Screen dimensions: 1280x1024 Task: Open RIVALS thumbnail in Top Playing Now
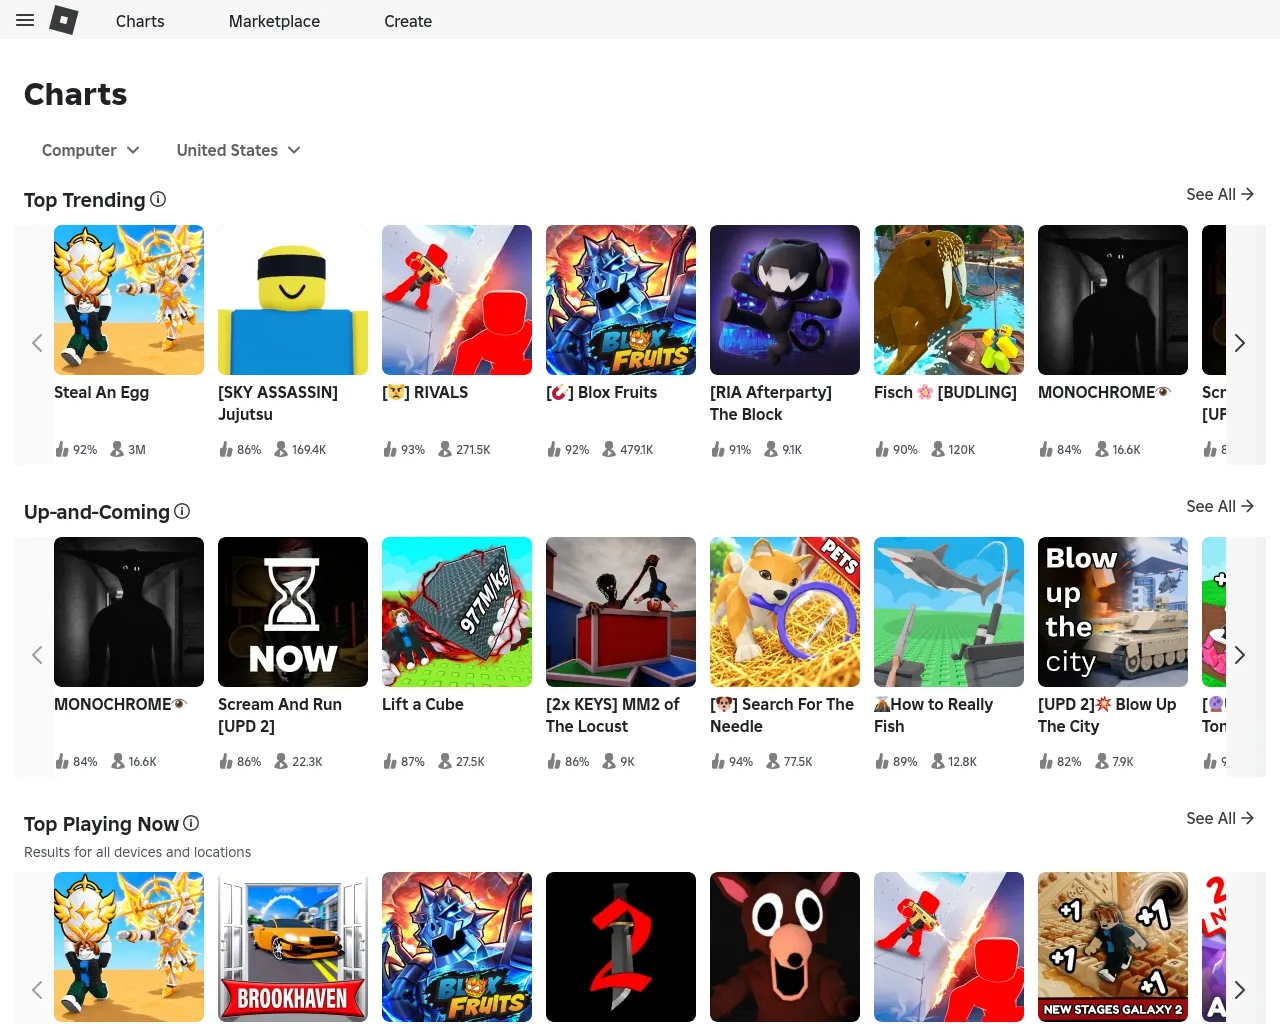pos(949,947)
